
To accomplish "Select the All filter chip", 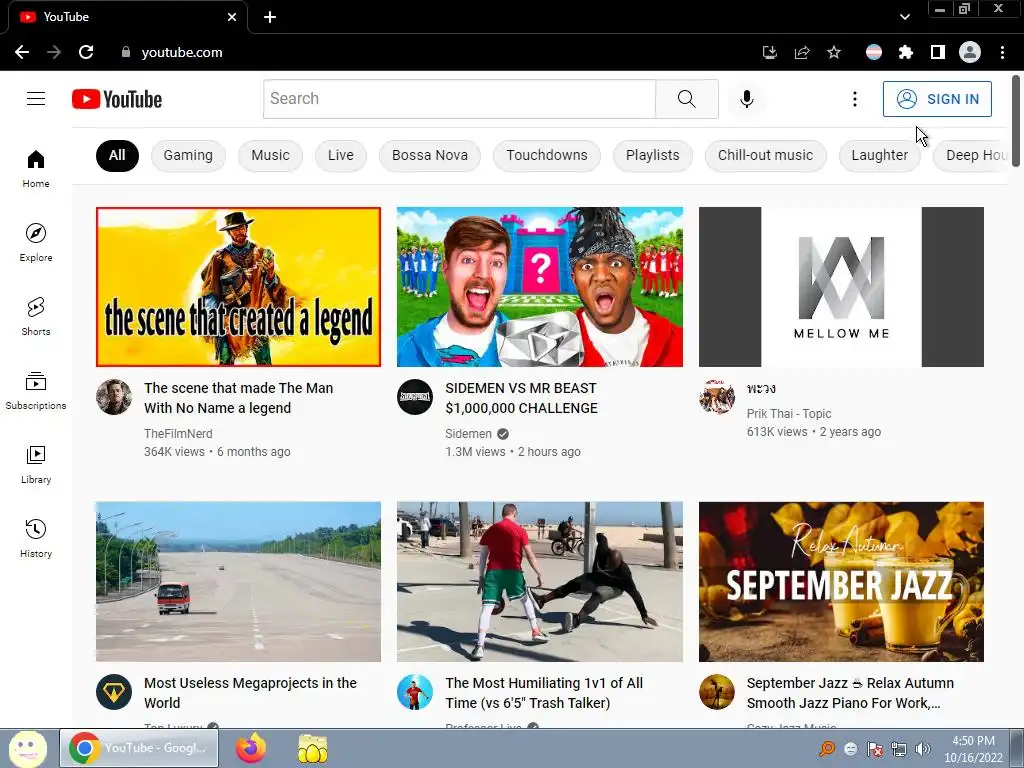I will tap(117, 155).
